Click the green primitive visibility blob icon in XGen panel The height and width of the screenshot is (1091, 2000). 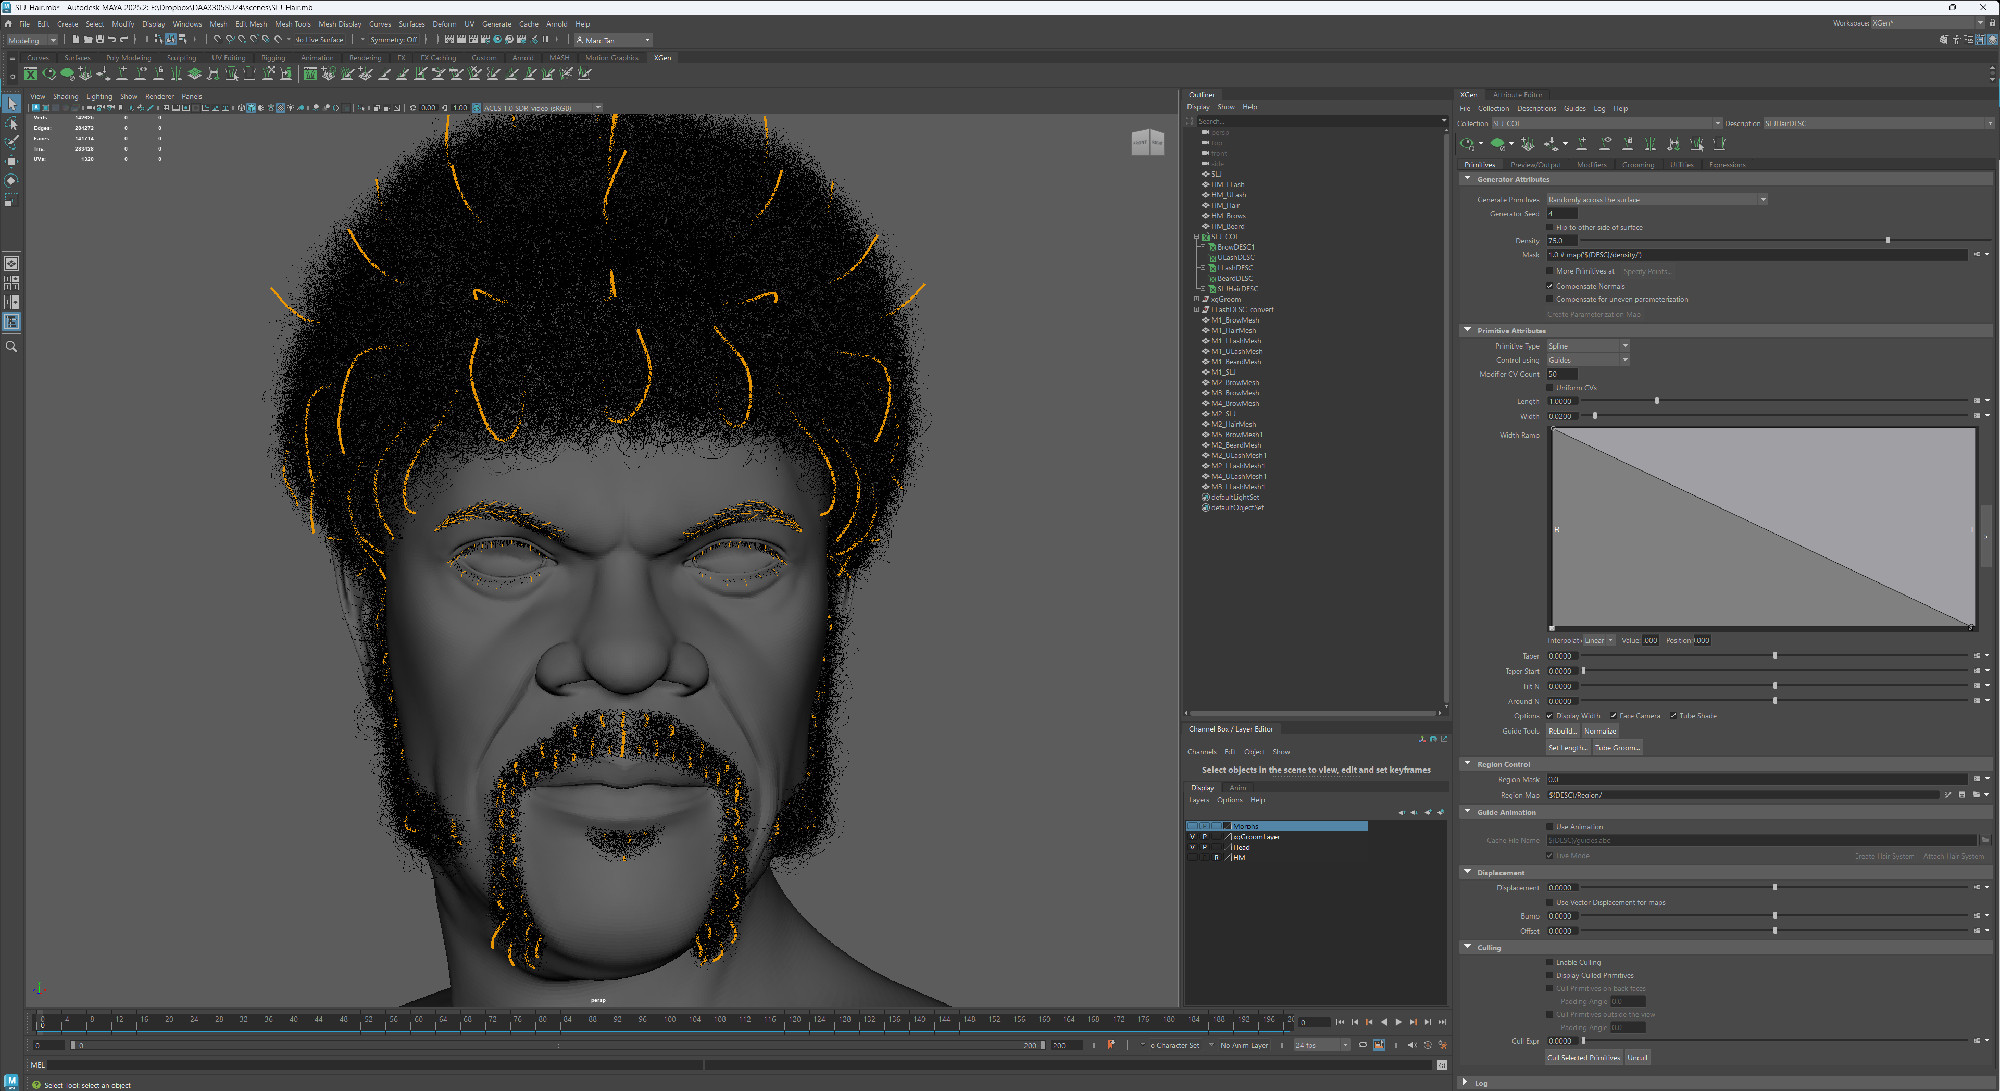pos(1497,144)
